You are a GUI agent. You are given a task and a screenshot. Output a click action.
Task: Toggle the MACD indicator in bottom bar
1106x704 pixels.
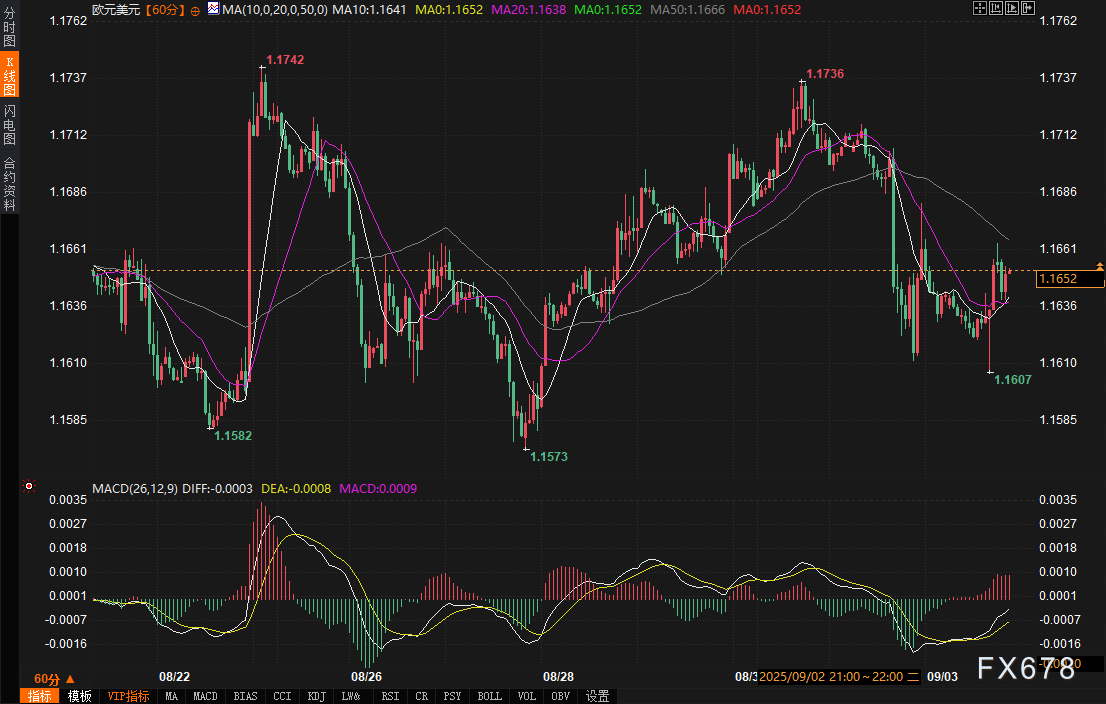click(x=205, y=696)
